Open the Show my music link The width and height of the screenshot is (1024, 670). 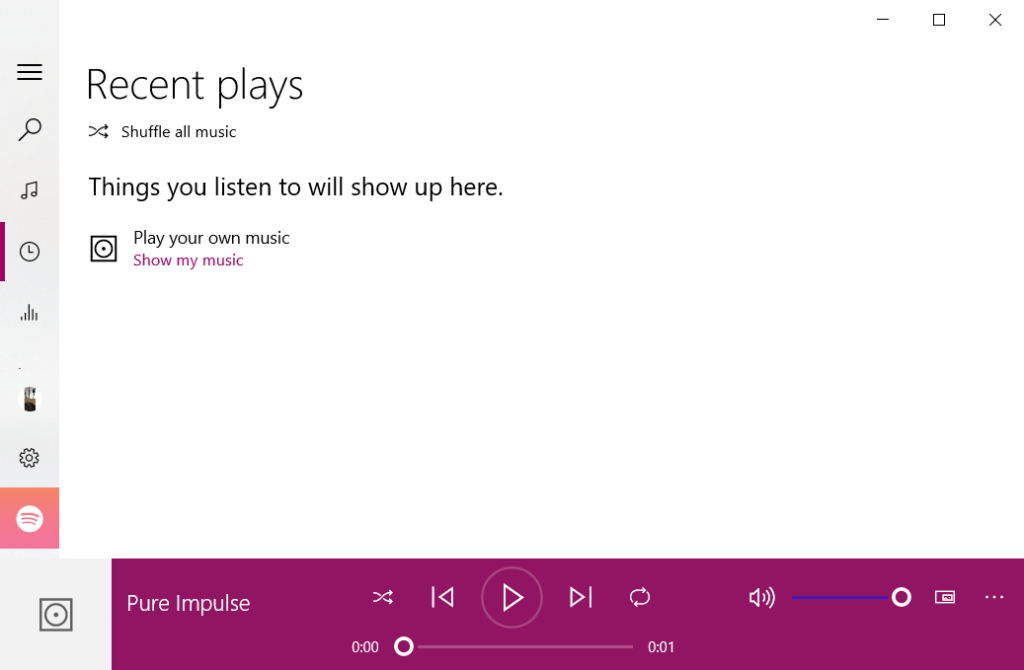(188, 260)
